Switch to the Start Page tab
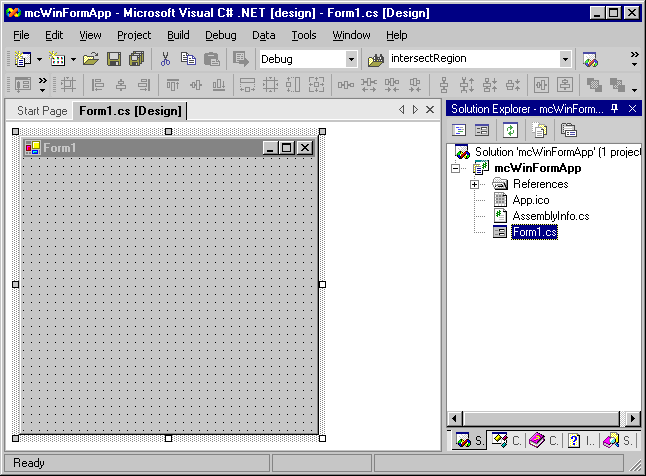The height and width of the screenshot is (476, 646). click(x=42, y=111)
